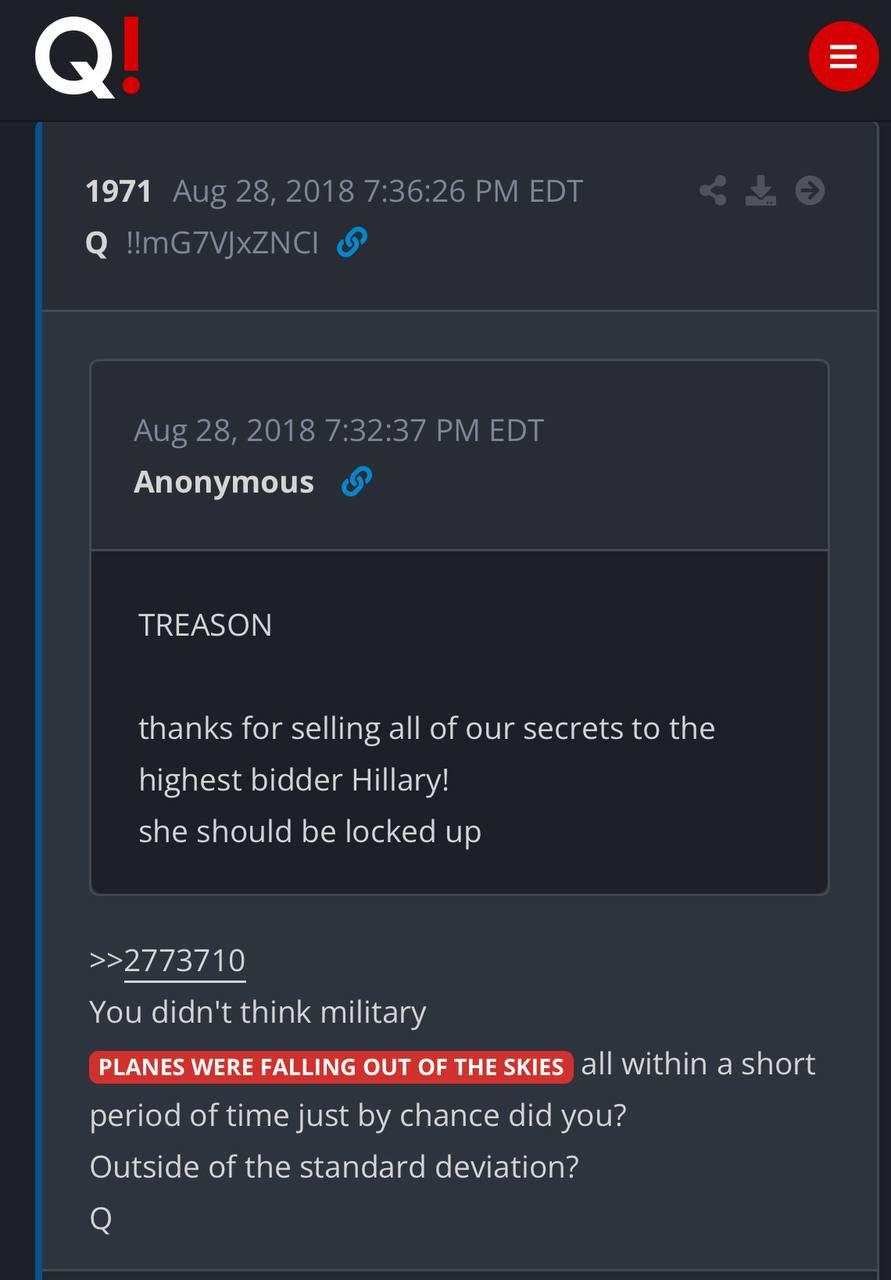Click "You didn't think military" line
The image size is (891, 1280).
[x=258, y=1012]
